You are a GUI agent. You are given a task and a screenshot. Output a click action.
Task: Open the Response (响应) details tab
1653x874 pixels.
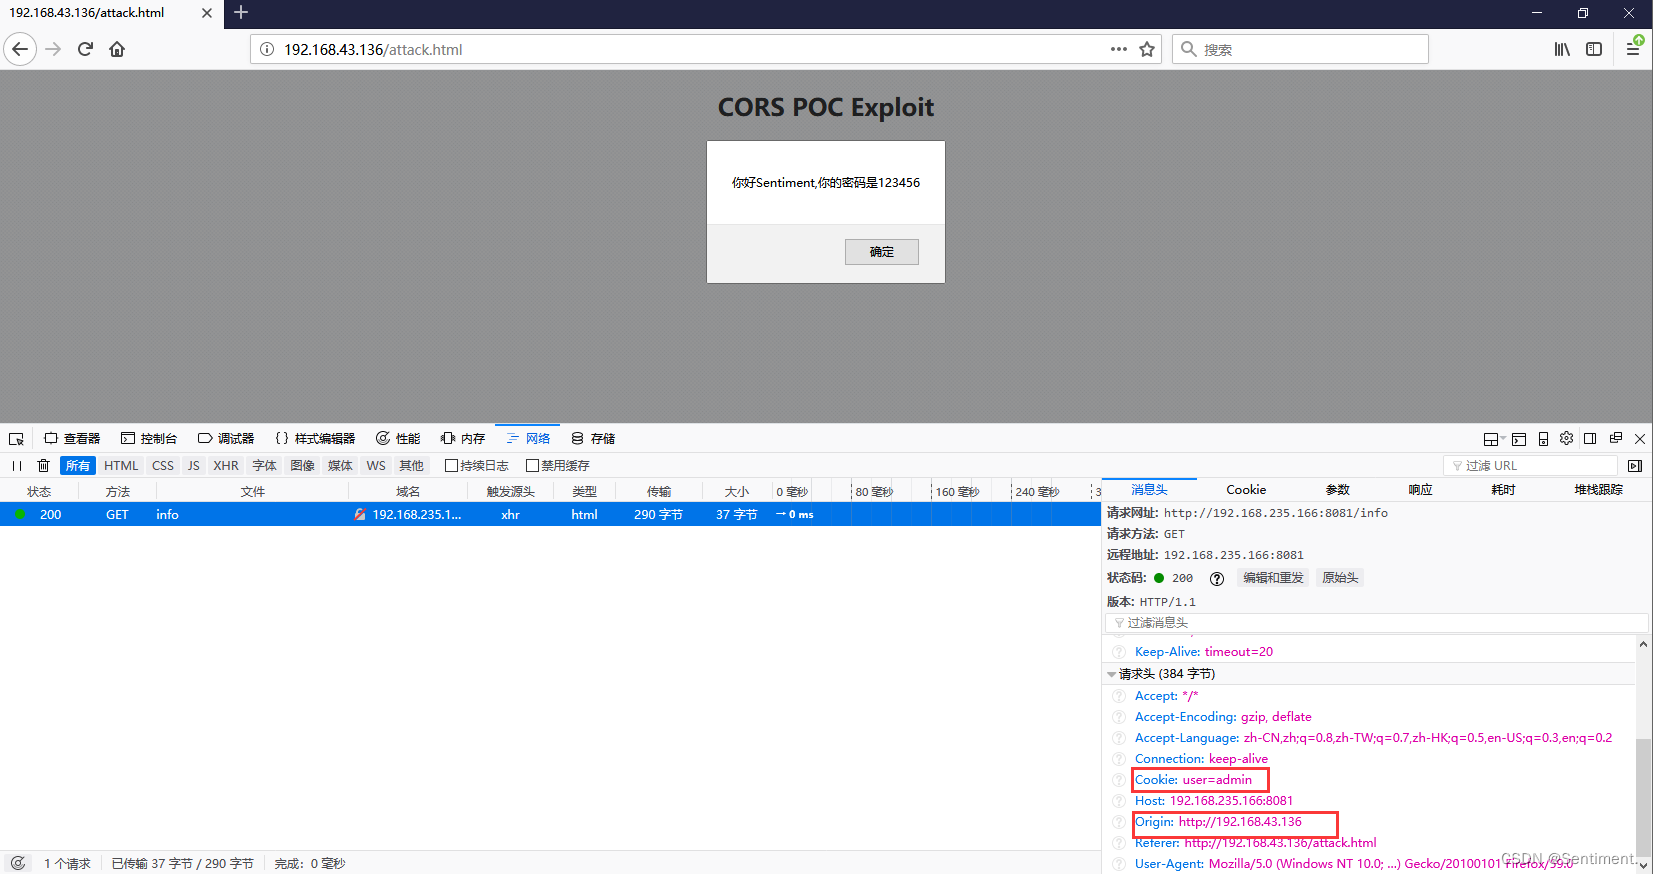1420,490
